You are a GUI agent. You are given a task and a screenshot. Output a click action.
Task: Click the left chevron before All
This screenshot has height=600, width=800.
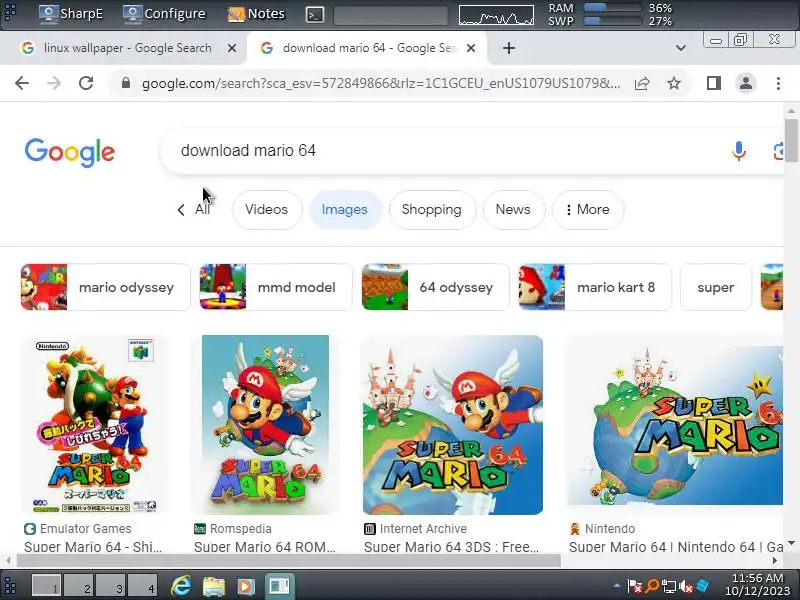181,210
